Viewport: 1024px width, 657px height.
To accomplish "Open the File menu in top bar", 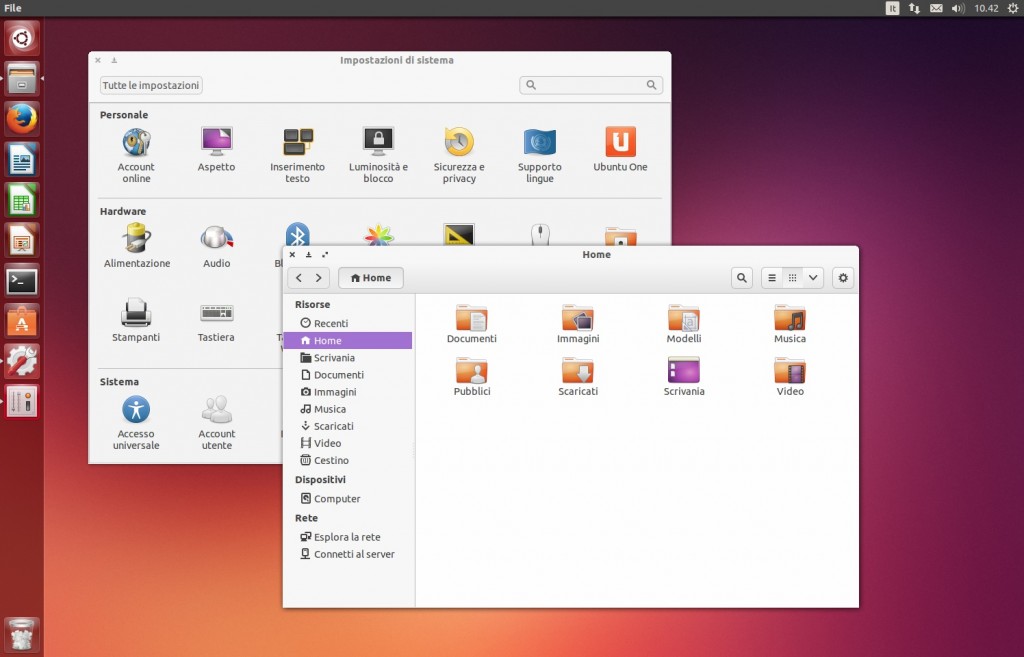I will [13, 8].
